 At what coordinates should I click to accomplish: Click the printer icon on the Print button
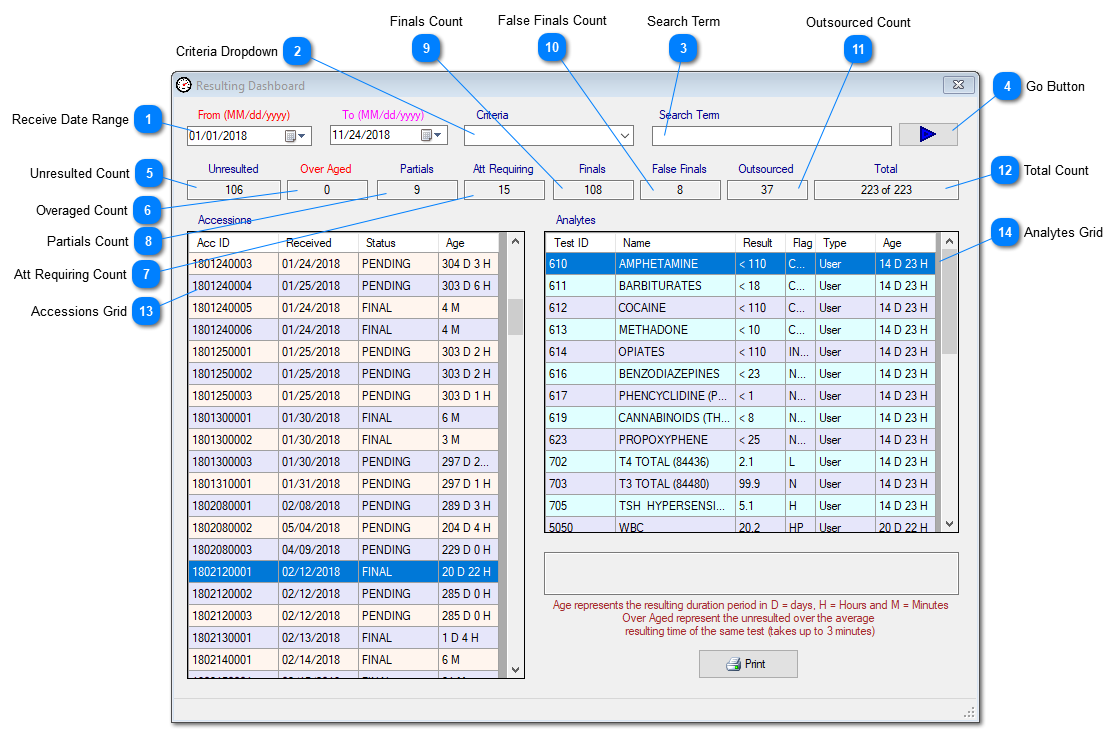(731, 663)
